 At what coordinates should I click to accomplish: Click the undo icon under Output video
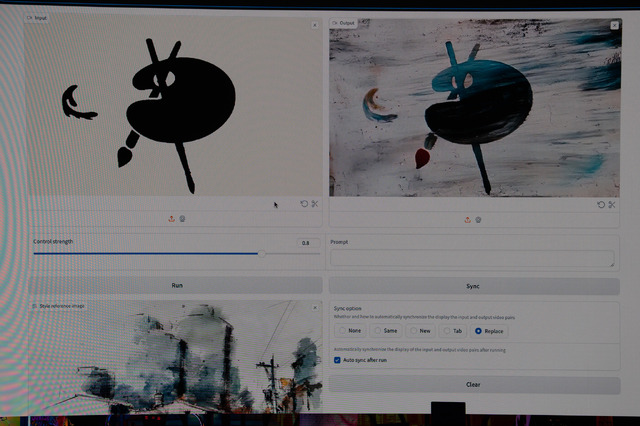coord(601,204)
